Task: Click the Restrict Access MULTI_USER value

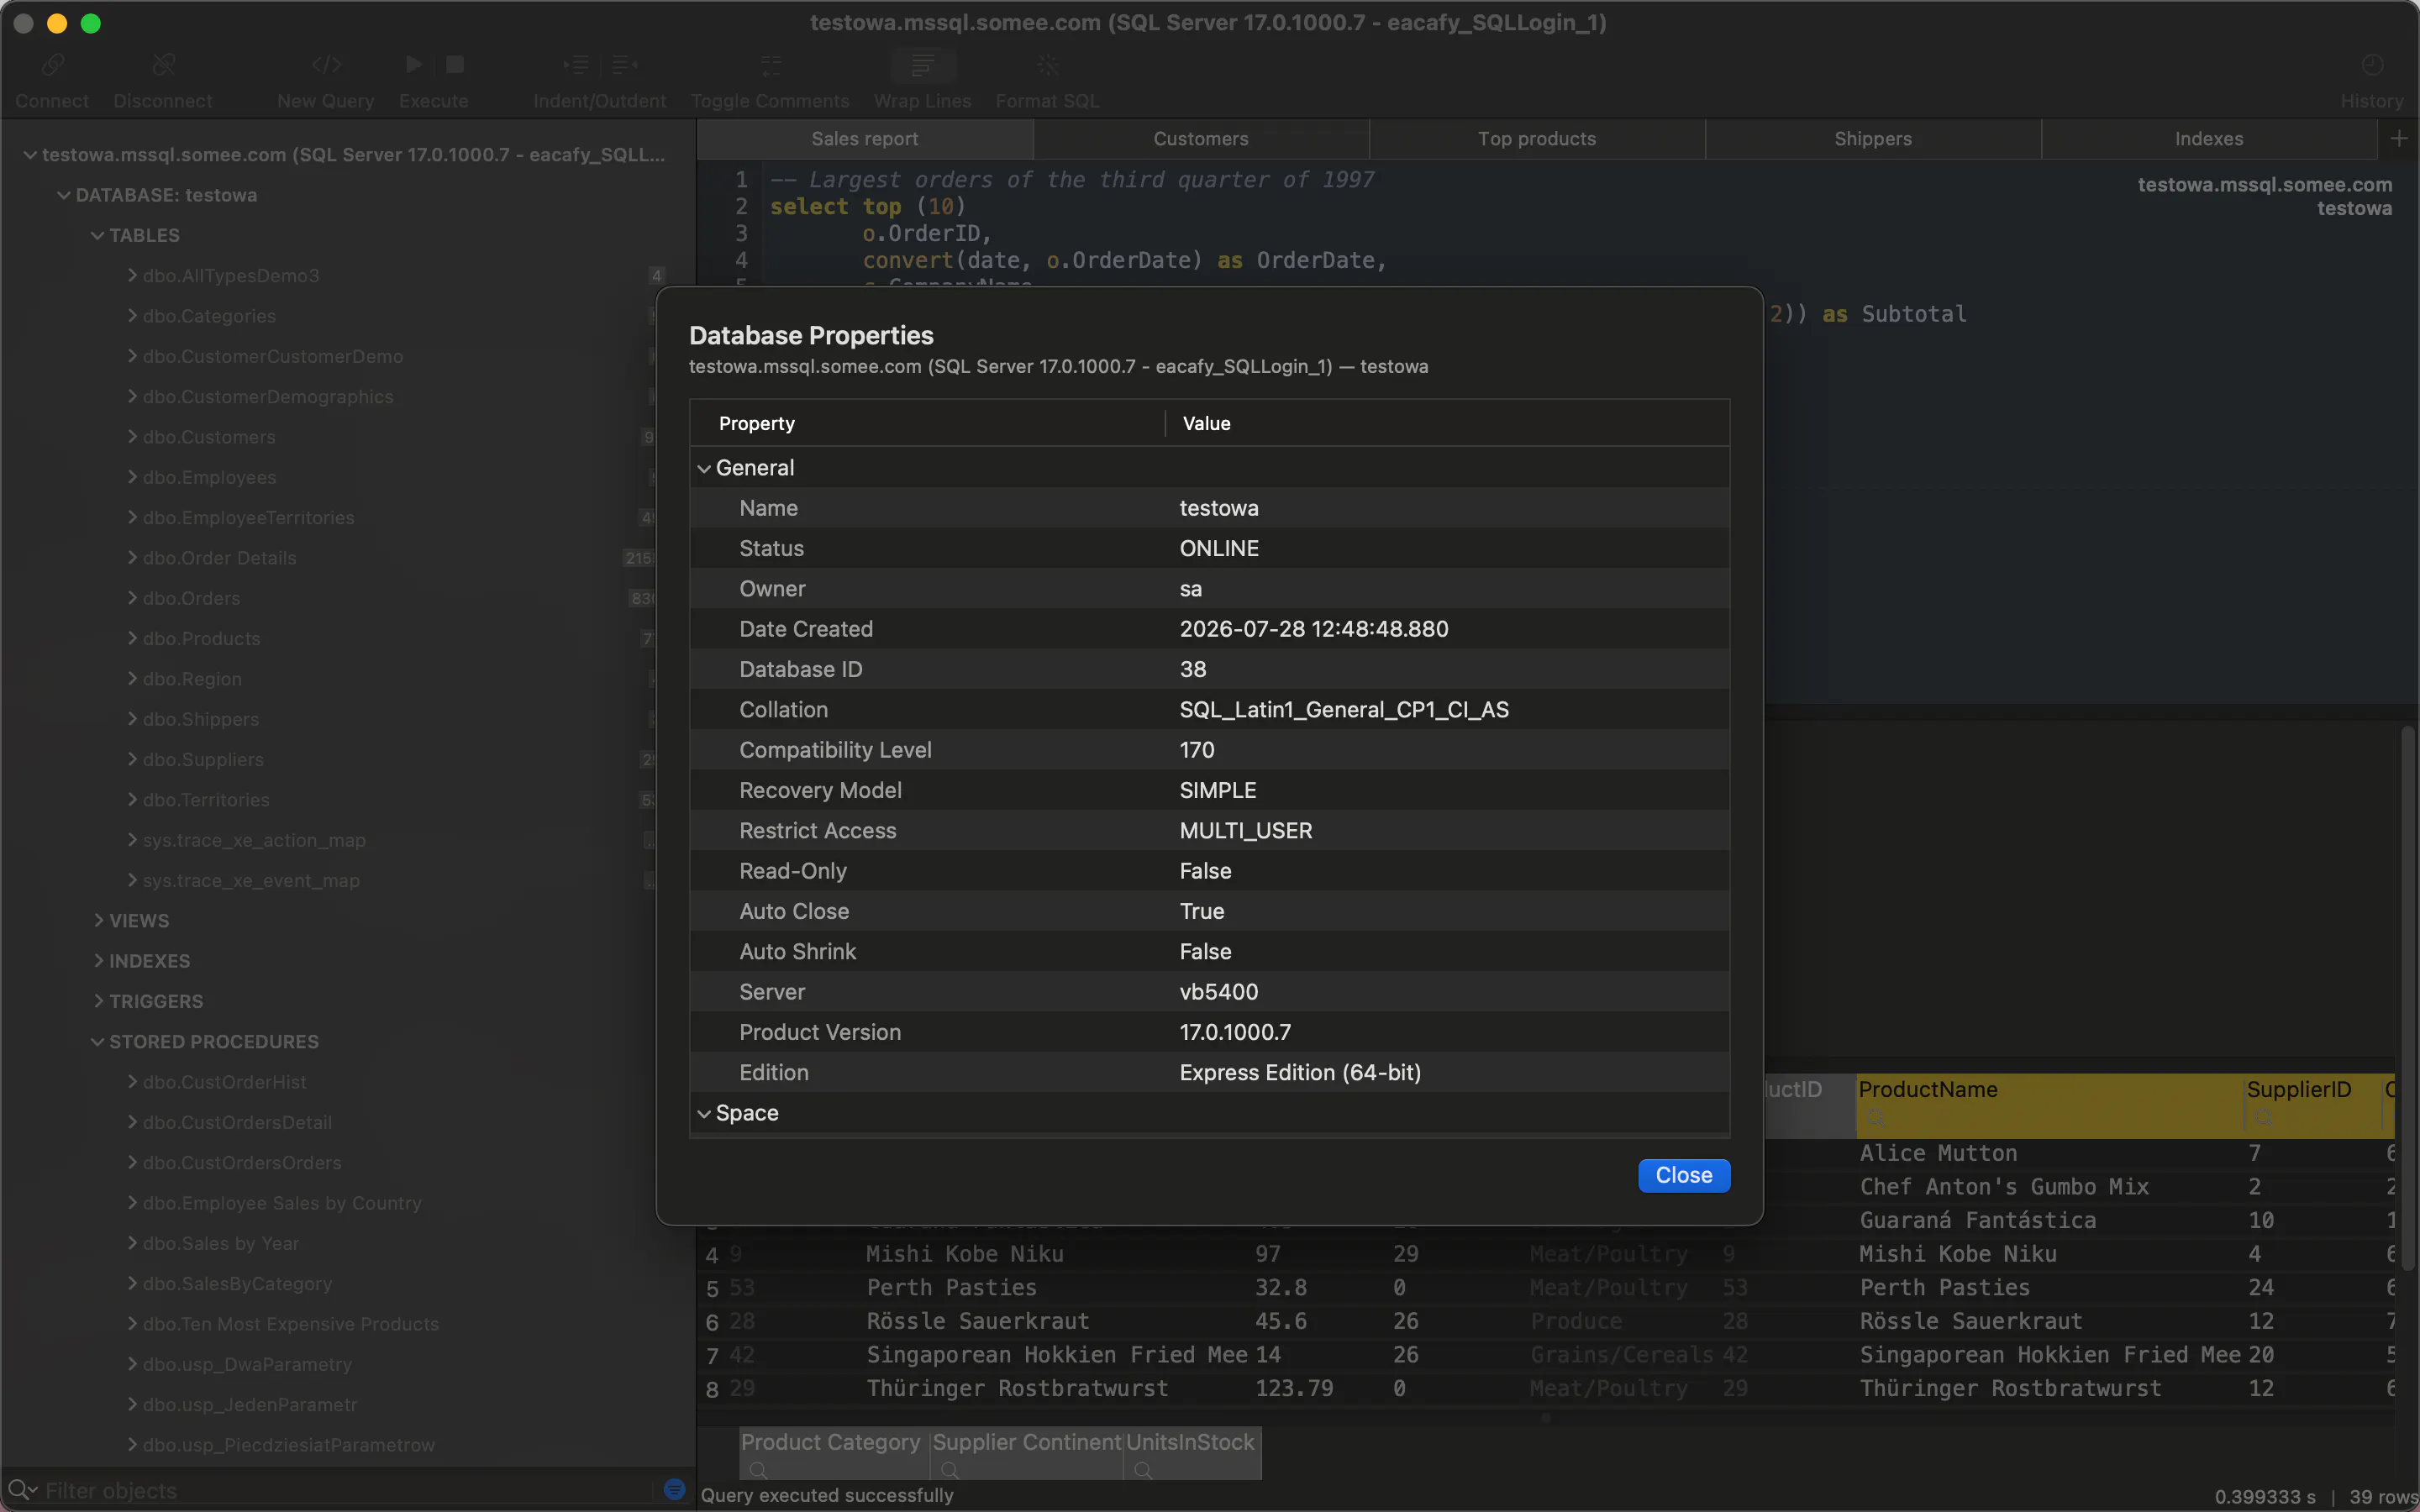Action: [1246, 831]
